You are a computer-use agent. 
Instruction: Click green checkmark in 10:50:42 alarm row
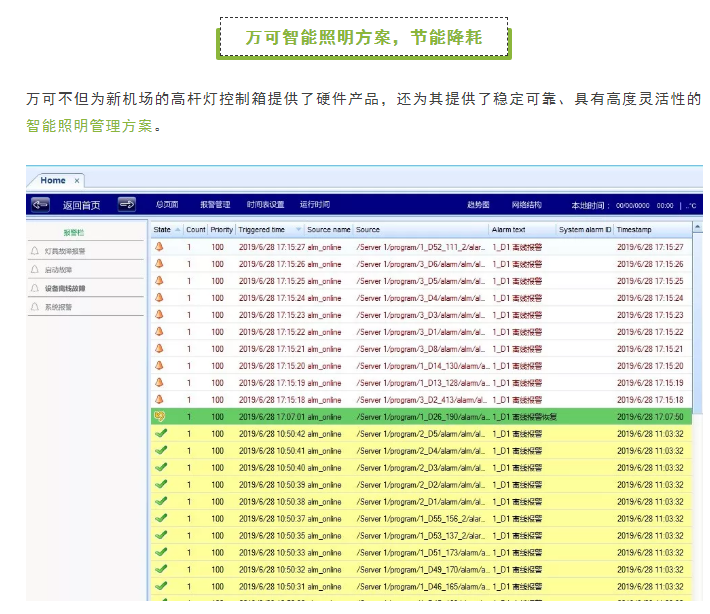tap(160, 434)
